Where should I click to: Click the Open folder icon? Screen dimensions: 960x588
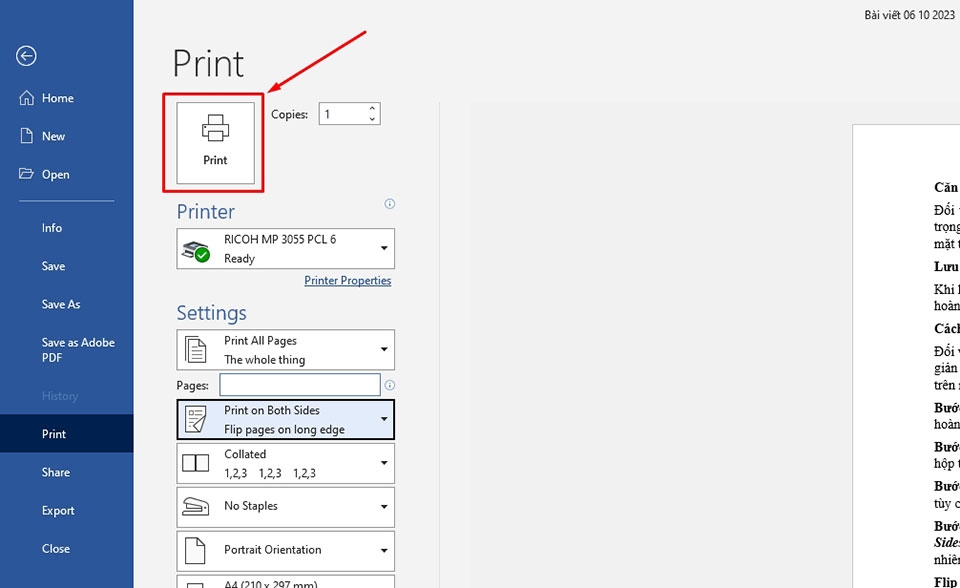coord(26,174)
